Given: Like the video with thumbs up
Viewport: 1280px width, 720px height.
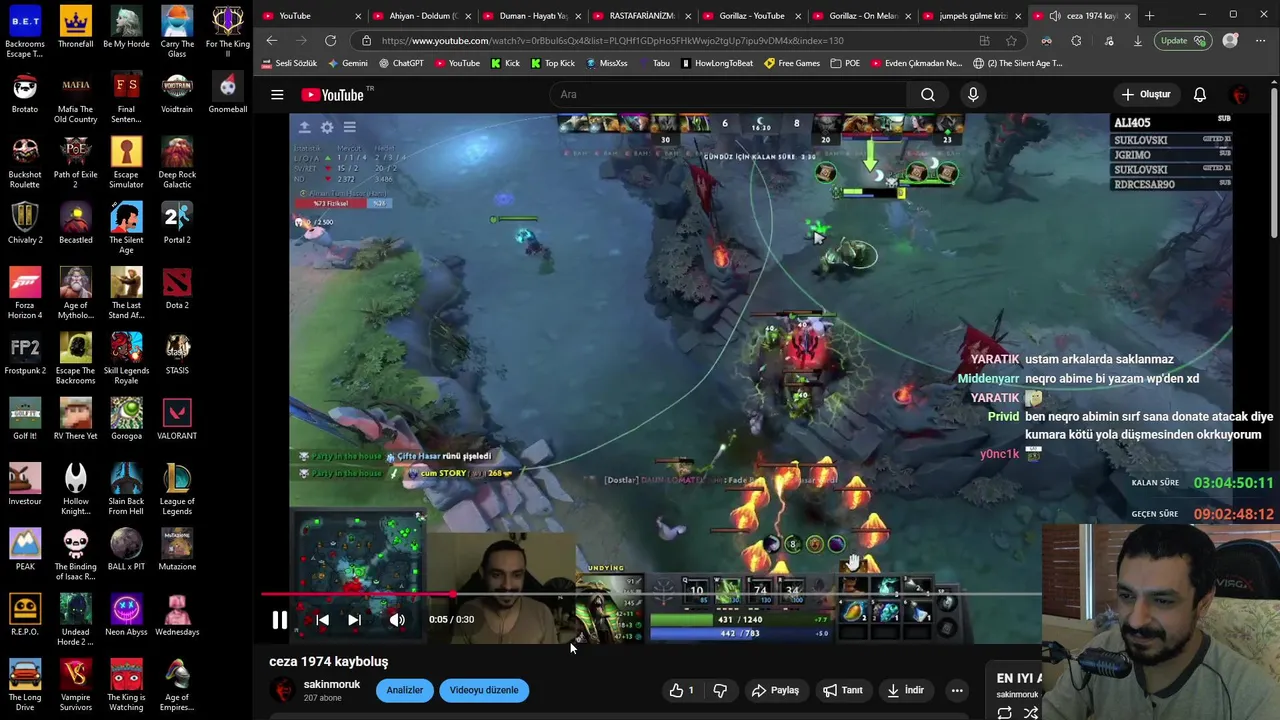Looking at the screenshot, I should (682, 690).
